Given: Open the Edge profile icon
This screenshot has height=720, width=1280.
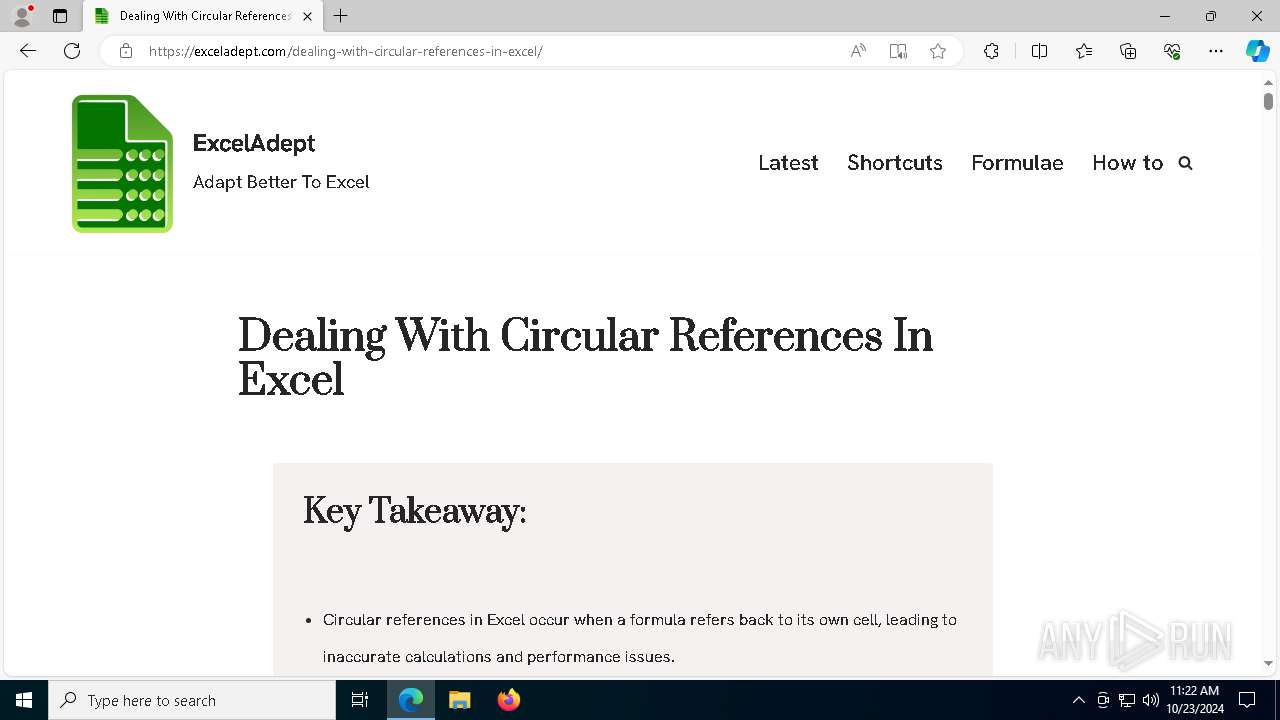Looking at the screenshot, I should (x=22, y=16).
